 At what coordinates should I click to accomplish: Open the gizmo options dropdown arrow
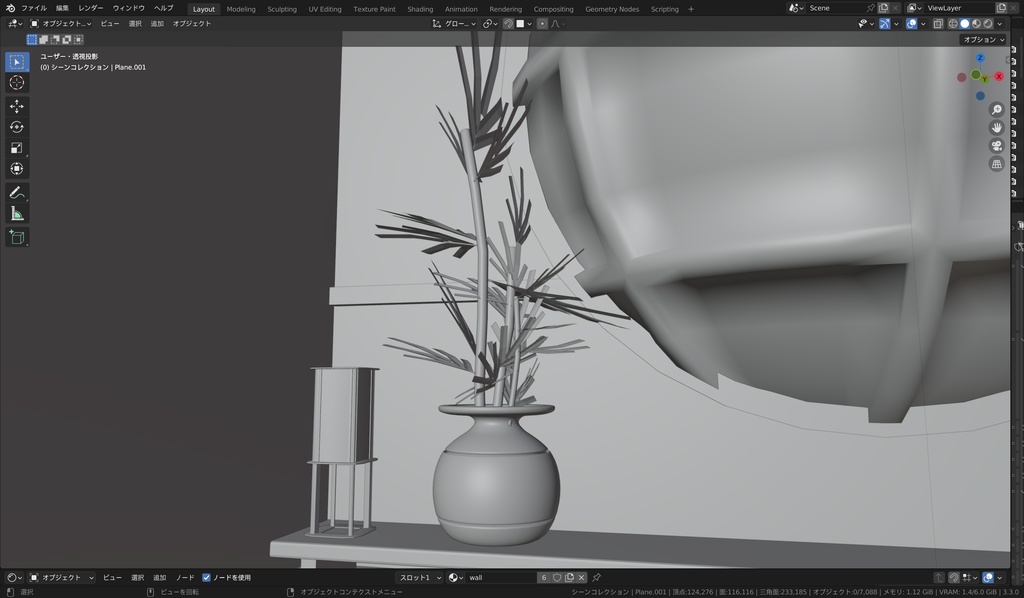point(896,24)
